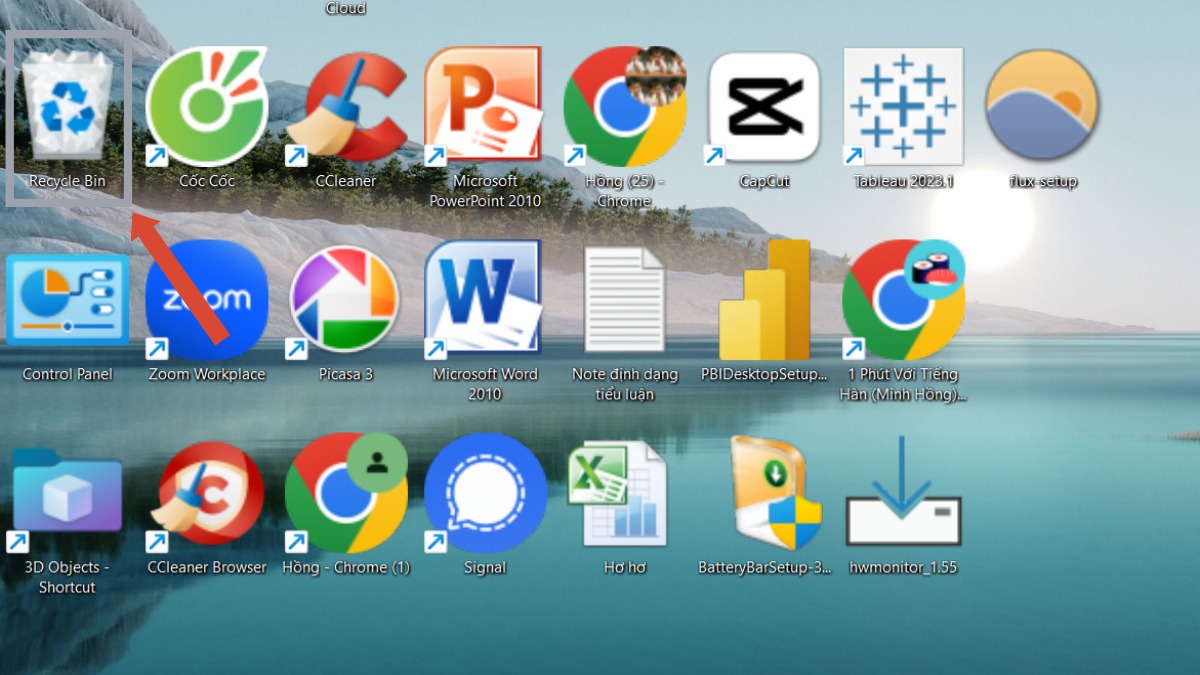Select the Chrome icon with sushi badge

pyautogui.click(x=903, y=299)
